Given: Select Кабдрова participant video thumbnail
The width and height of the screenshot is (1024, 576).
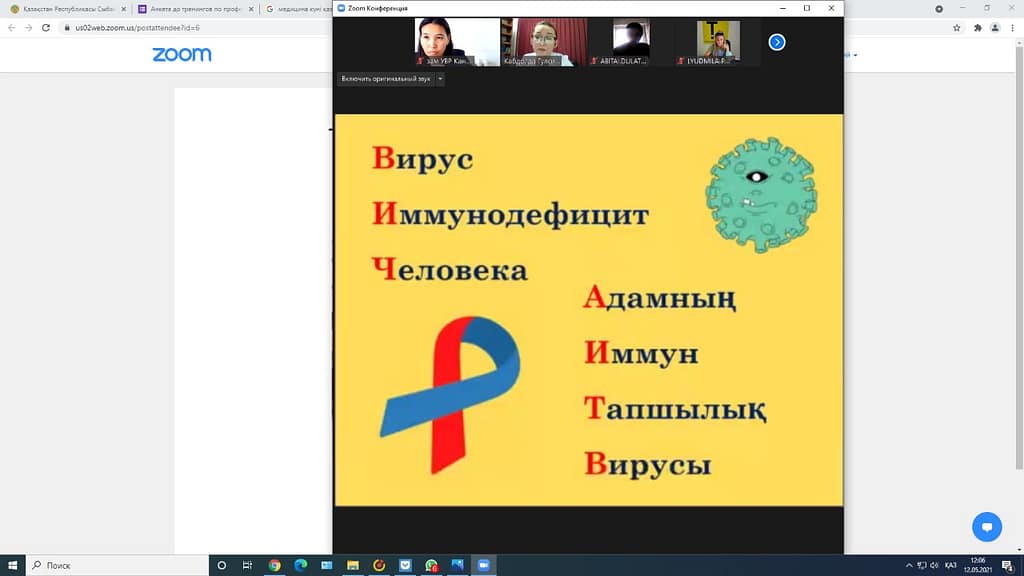Looking at the screenshot, I should (544, 42).
